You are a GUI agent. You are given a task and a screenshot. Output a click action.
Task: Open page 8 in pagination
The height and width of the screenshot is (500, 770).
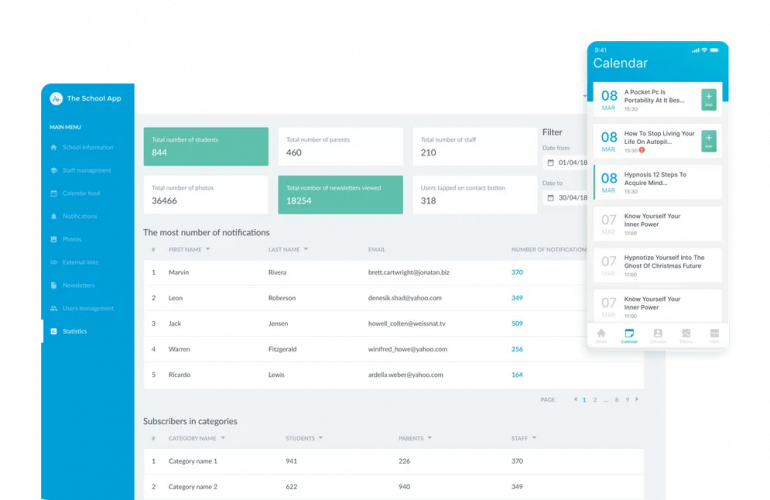point(616,400)
